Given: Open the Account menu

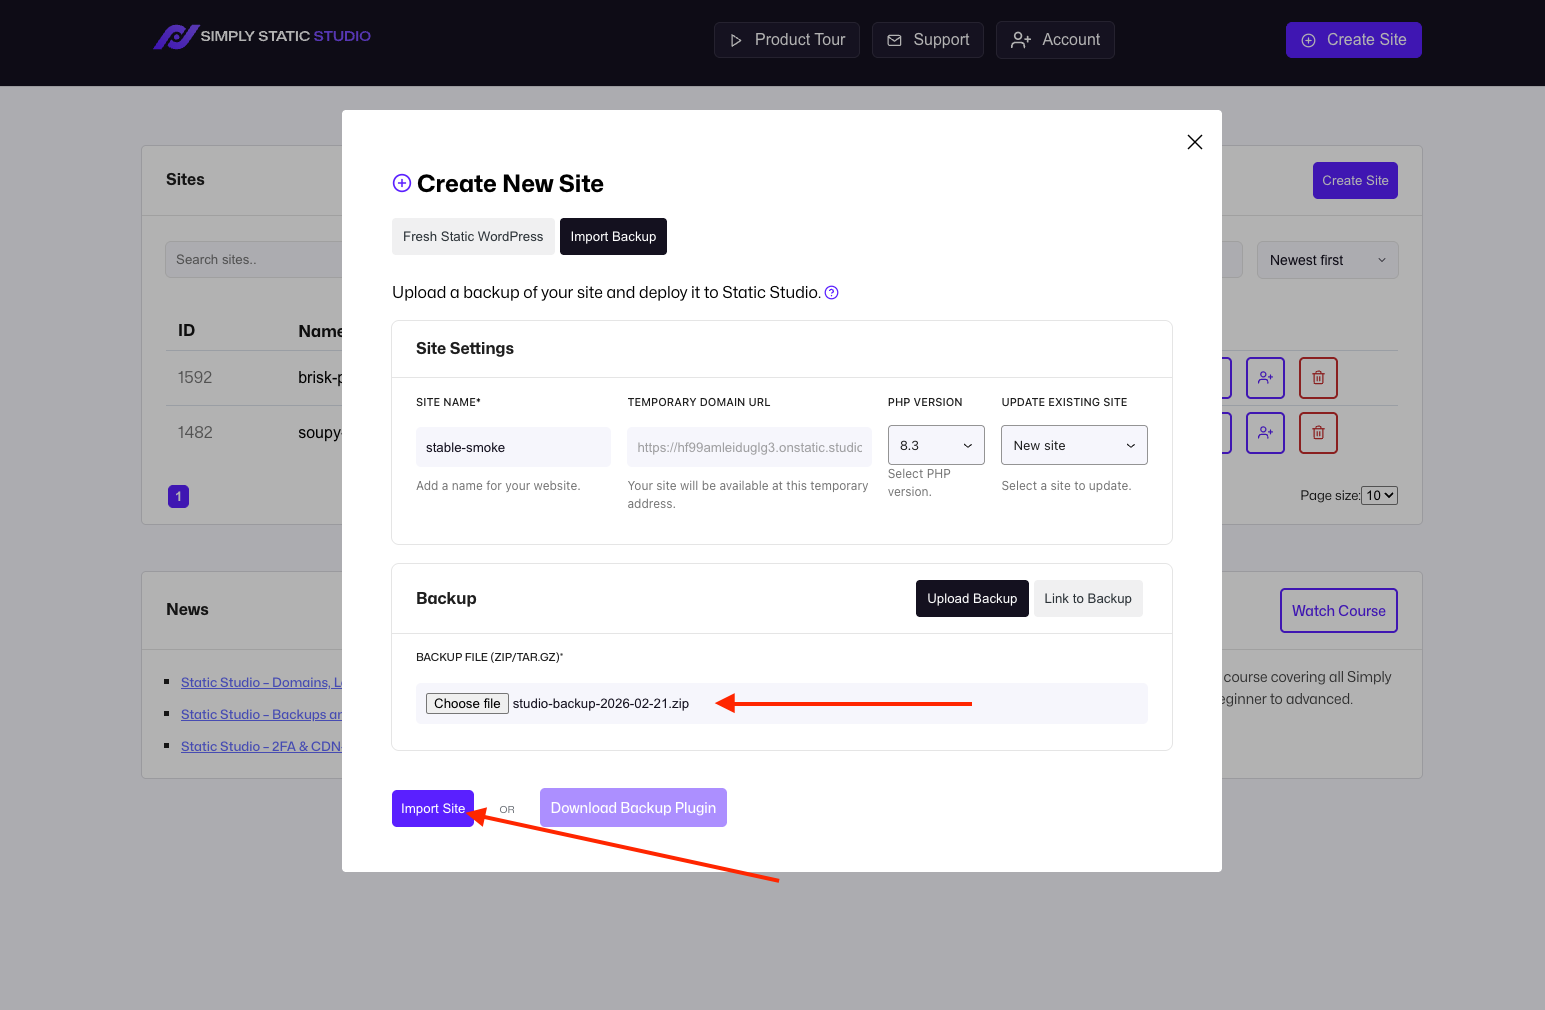Looking at the screenshot, I should click(x=1055, y=40).
